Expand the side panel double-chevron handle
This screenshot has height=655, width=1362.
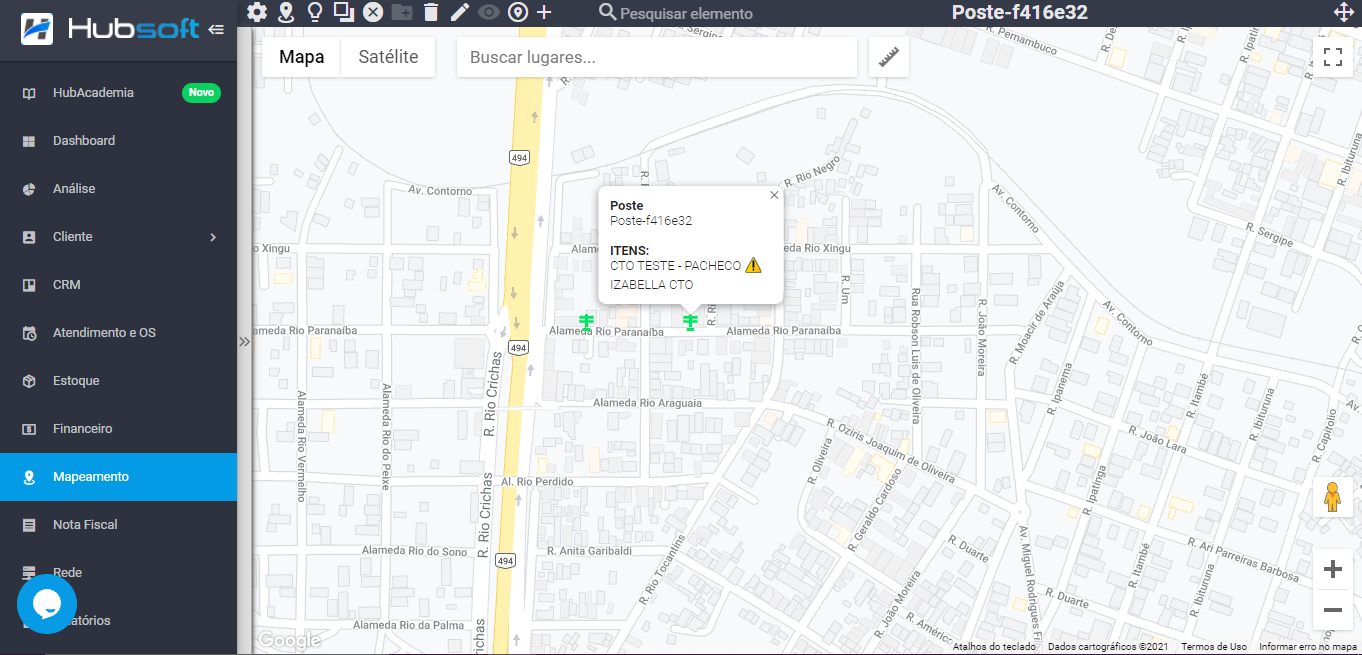click(x=244, y=341)
